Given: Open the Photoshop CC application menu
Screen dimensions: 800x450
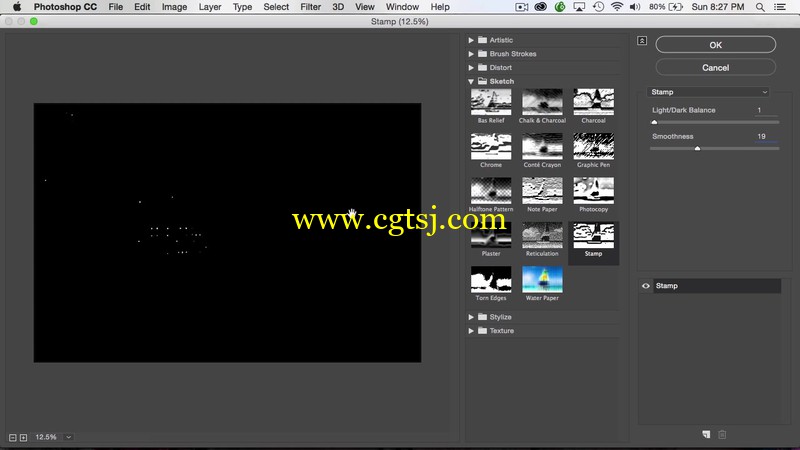Looking at the screenshot, I should point(65,7).
